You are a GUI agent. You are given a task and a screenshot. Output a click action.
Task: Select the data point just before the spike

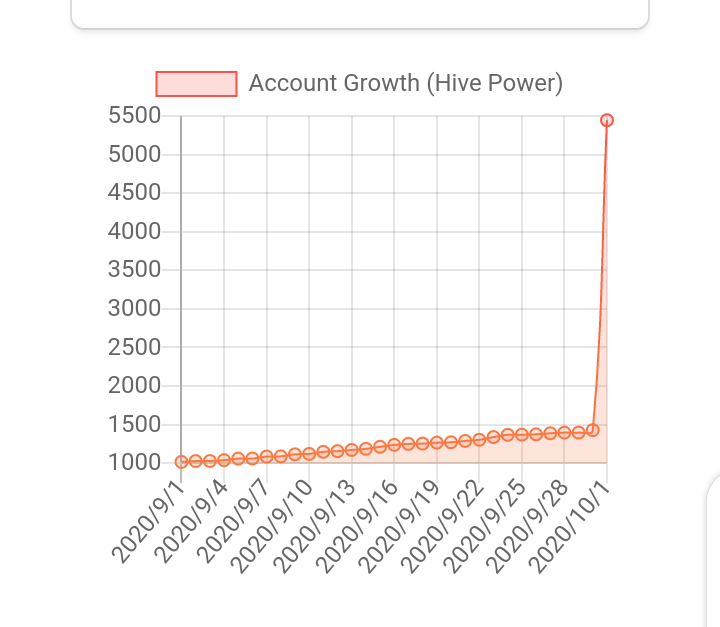click(593, 430)
